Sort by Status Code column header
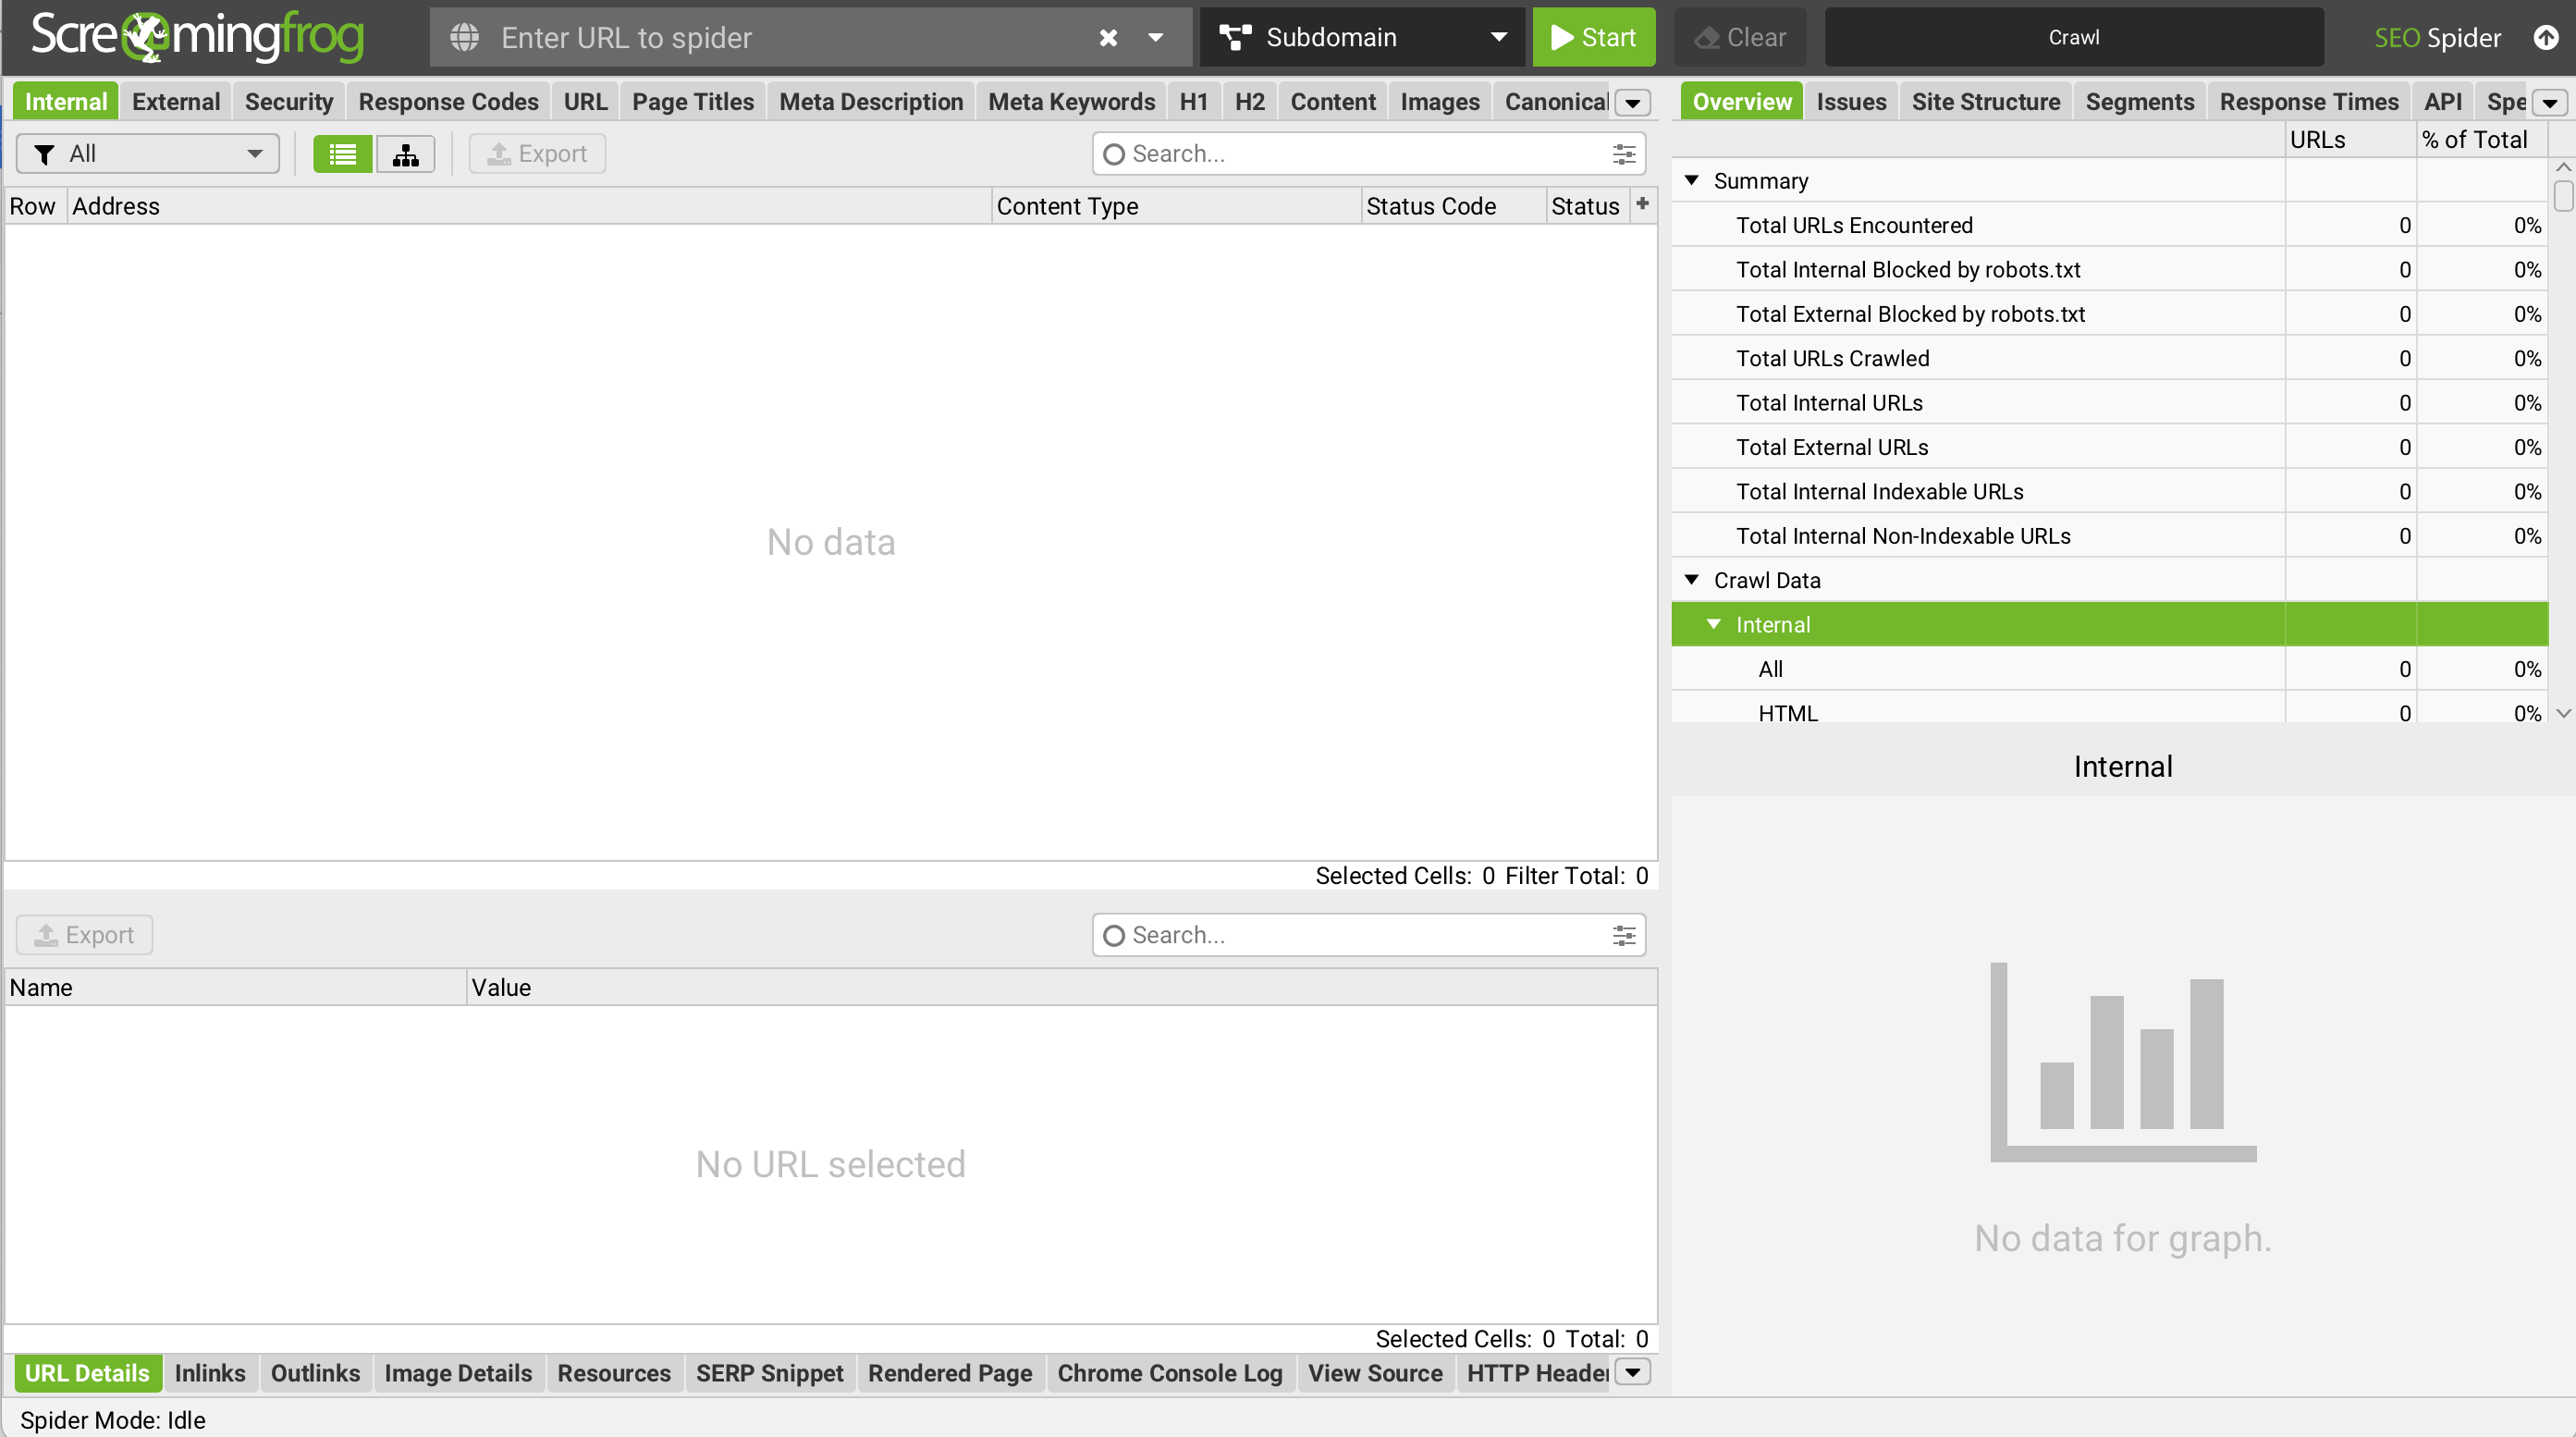The height and width of the screenshot is (1437, 2576). pos(1453,206)
